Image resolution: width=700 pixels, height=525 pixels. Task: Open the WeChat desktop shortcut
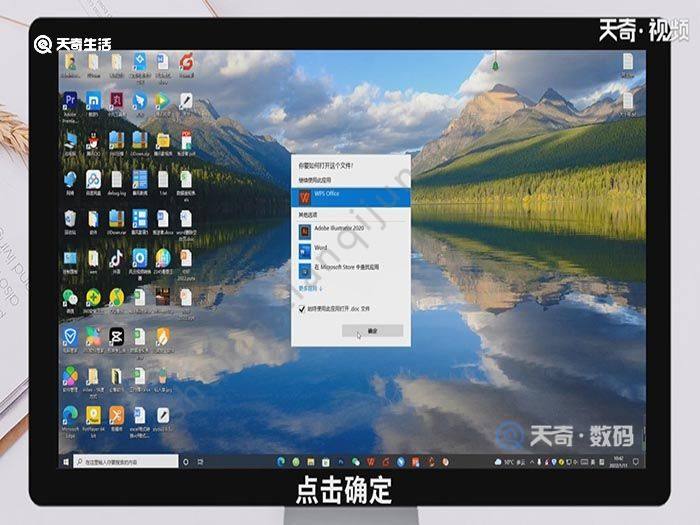70,300
